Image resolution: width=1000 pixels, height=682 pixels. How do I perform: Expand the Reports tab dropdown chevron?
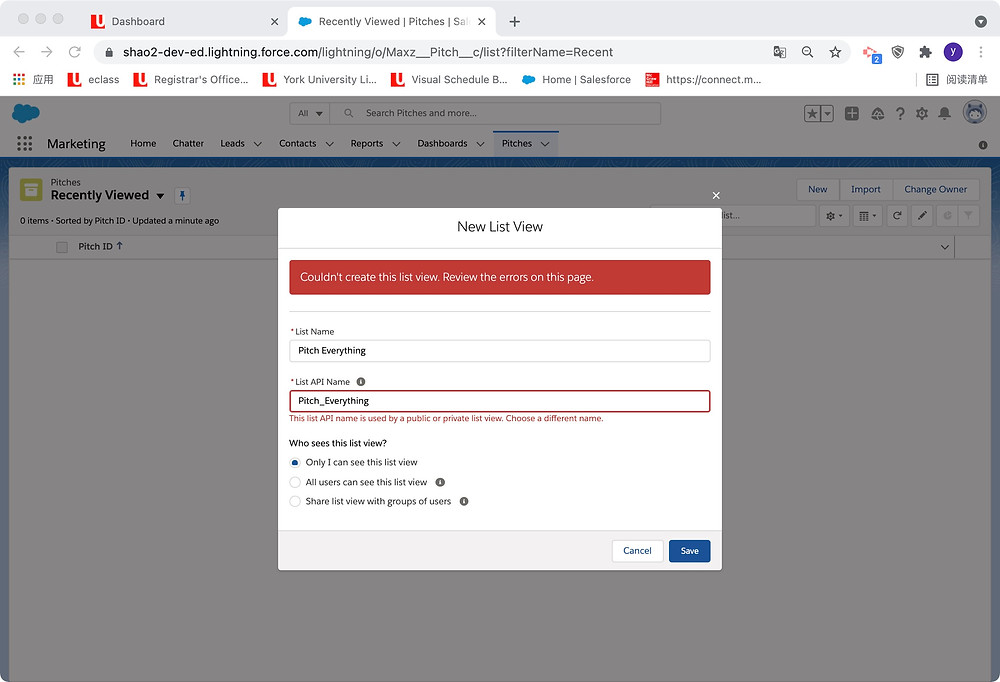point(396,144)
